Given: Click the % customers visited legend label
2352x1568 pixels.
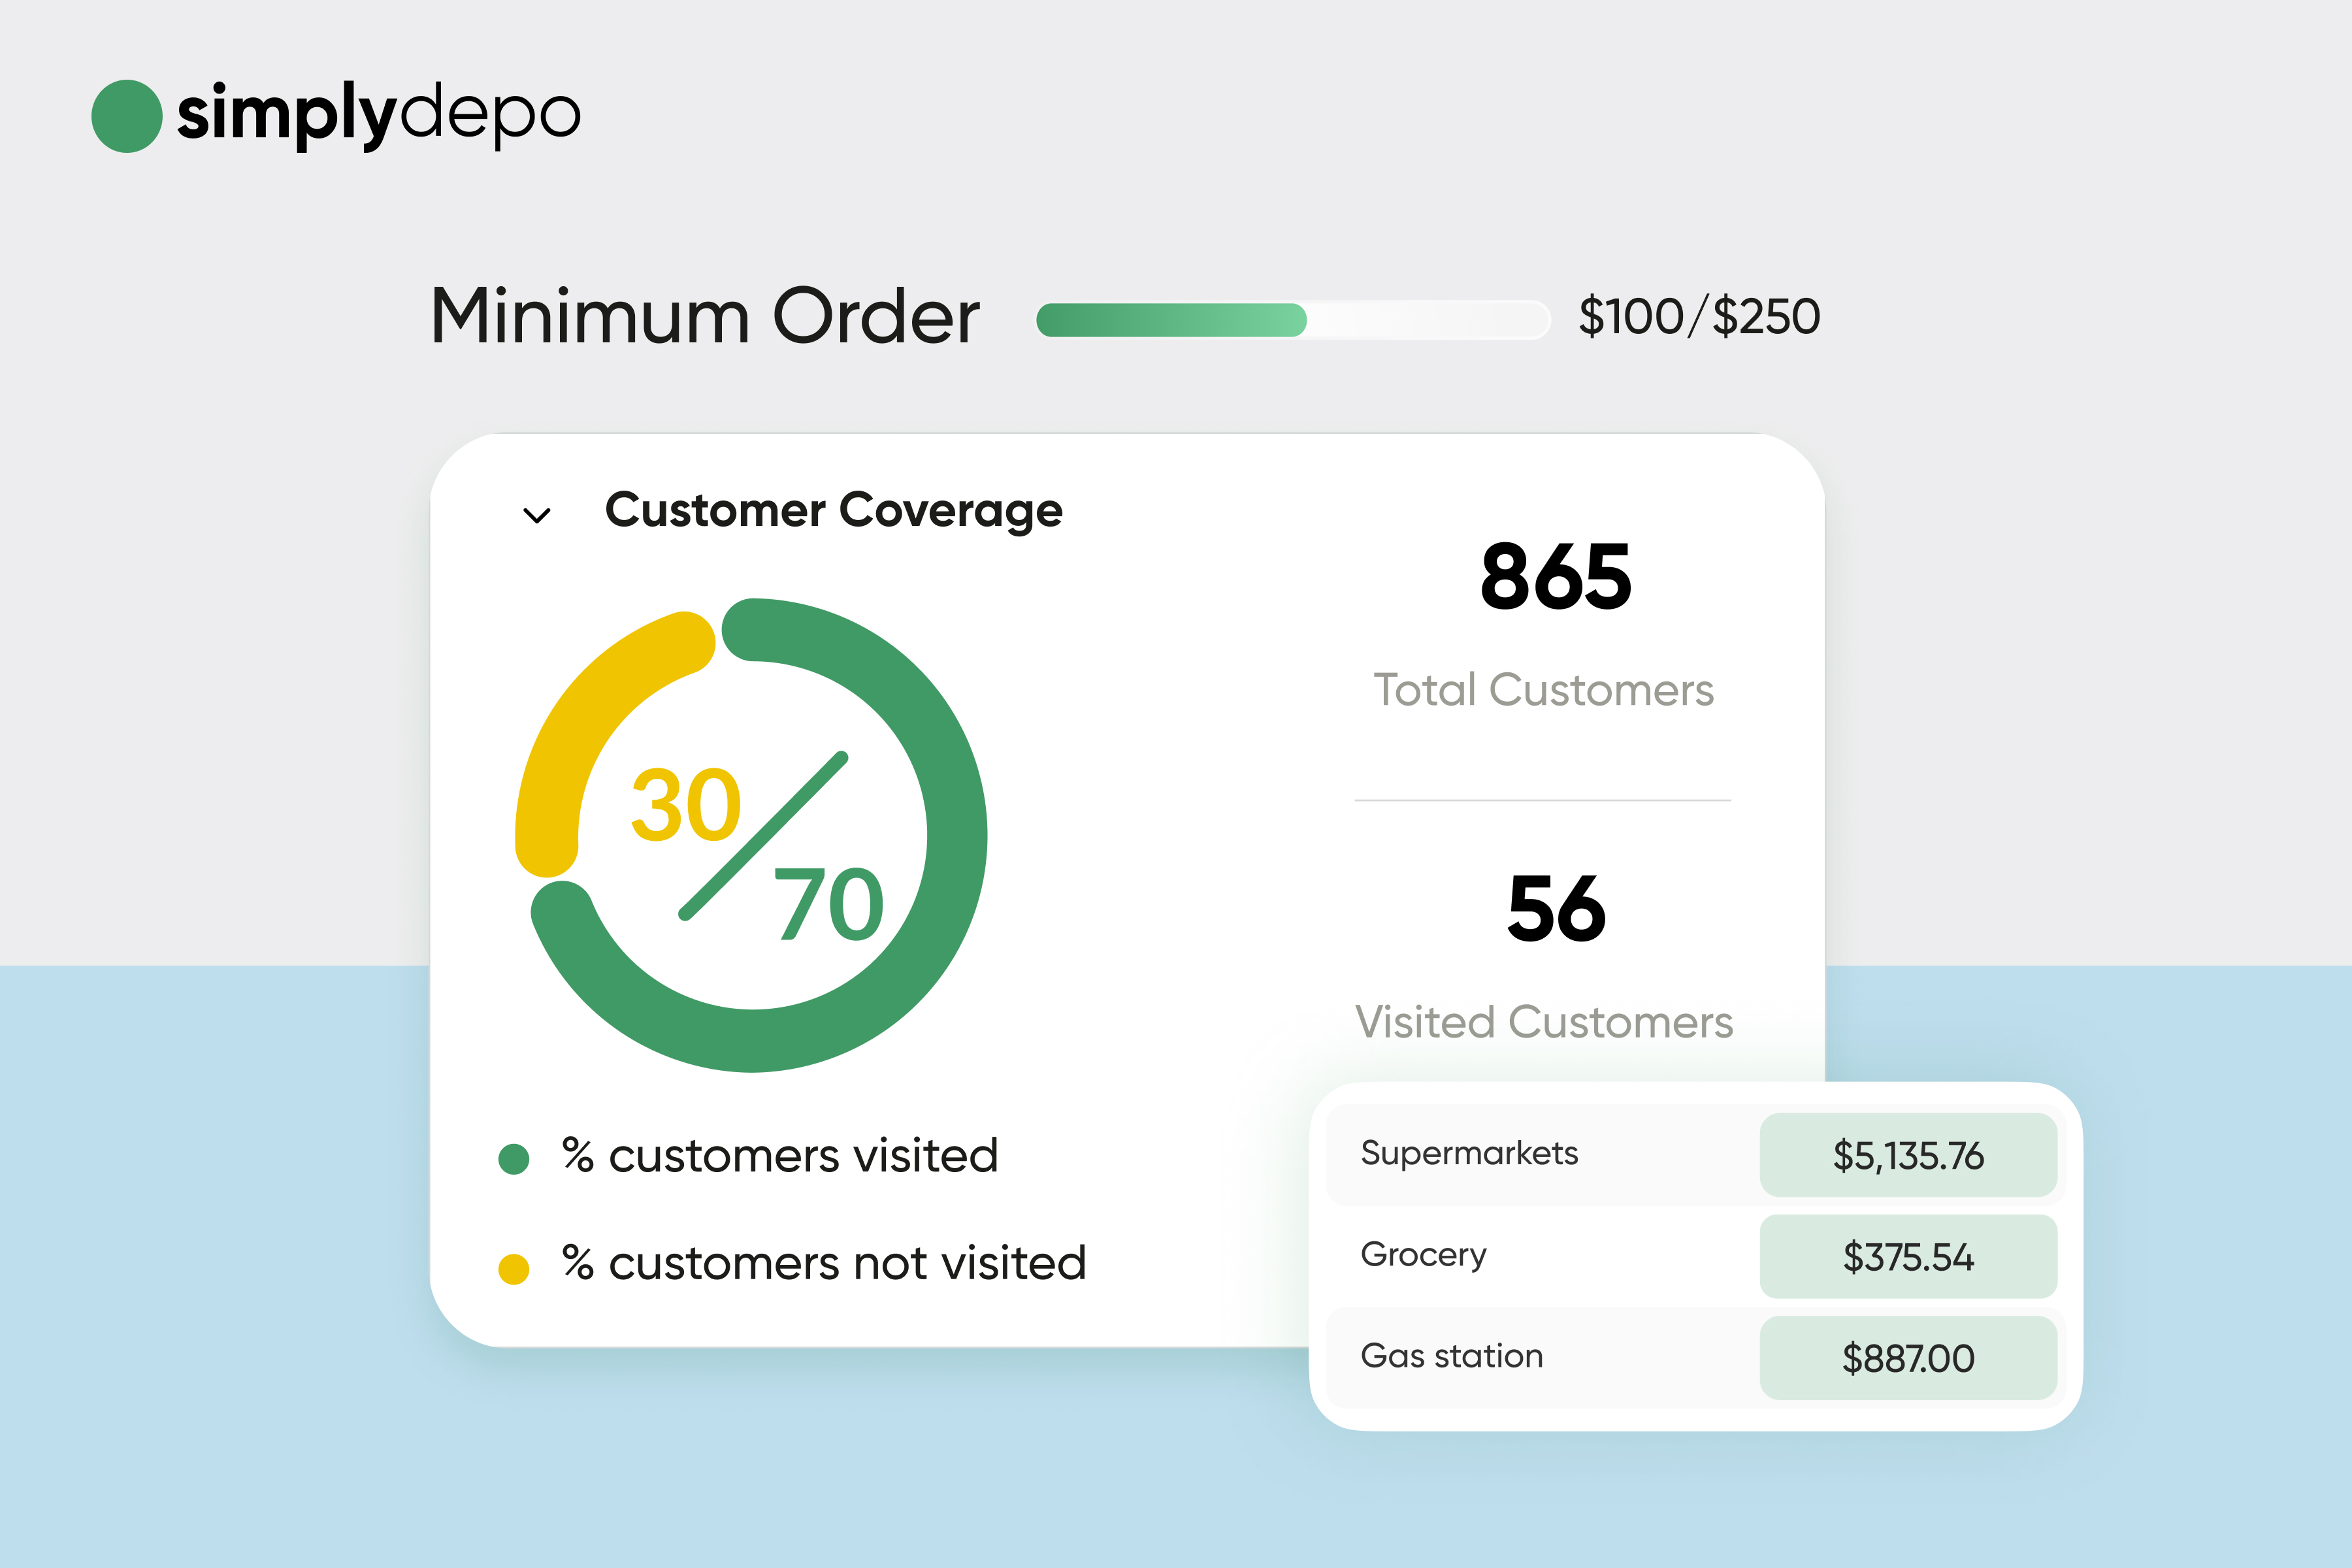Looking at the screenshot, I should (x=780, y=1156).
